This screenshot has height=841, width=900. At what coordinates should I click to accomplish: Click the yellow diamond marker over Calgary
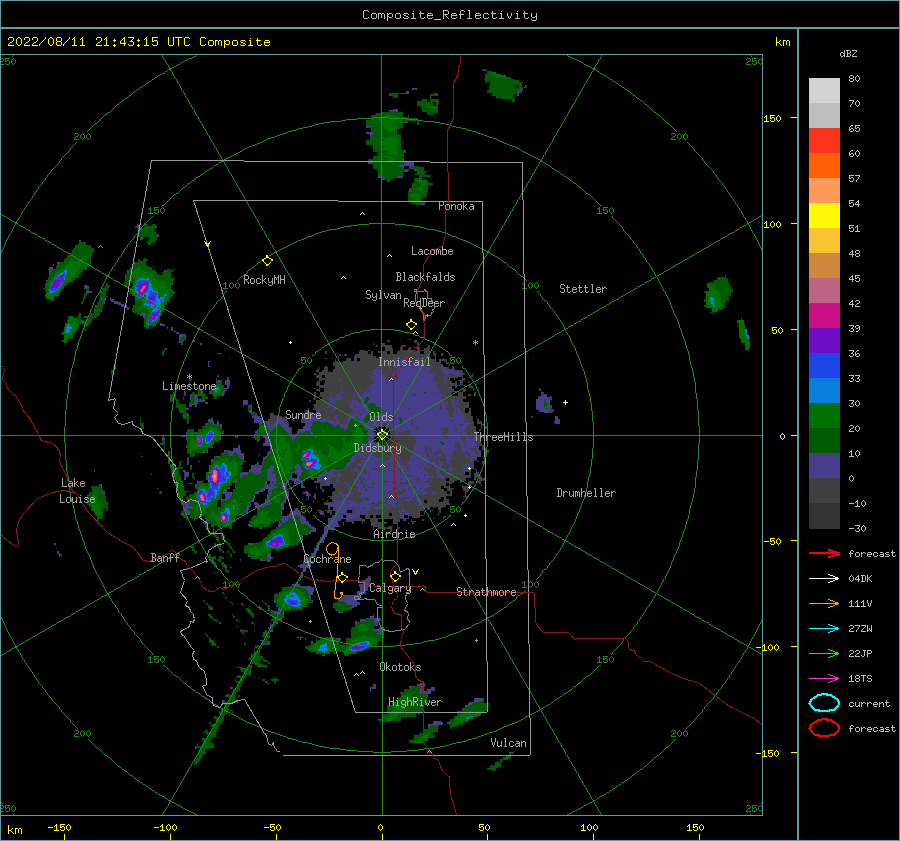click(x=395, y=576)
